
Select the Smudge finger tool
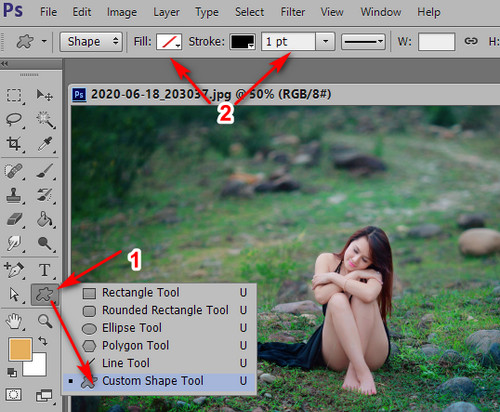tap(14, 244)
